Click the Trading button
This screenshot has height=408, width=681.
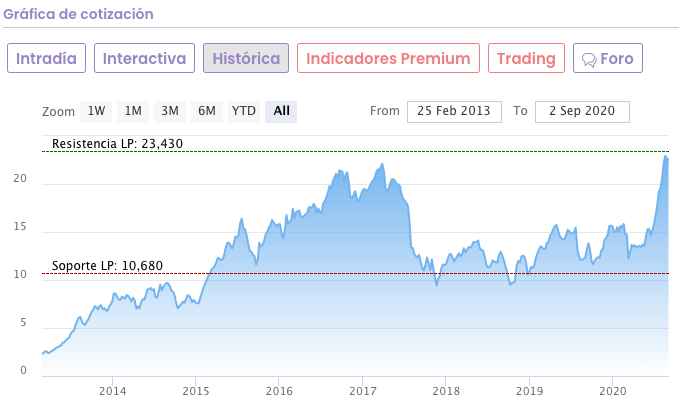click(526, 58)
